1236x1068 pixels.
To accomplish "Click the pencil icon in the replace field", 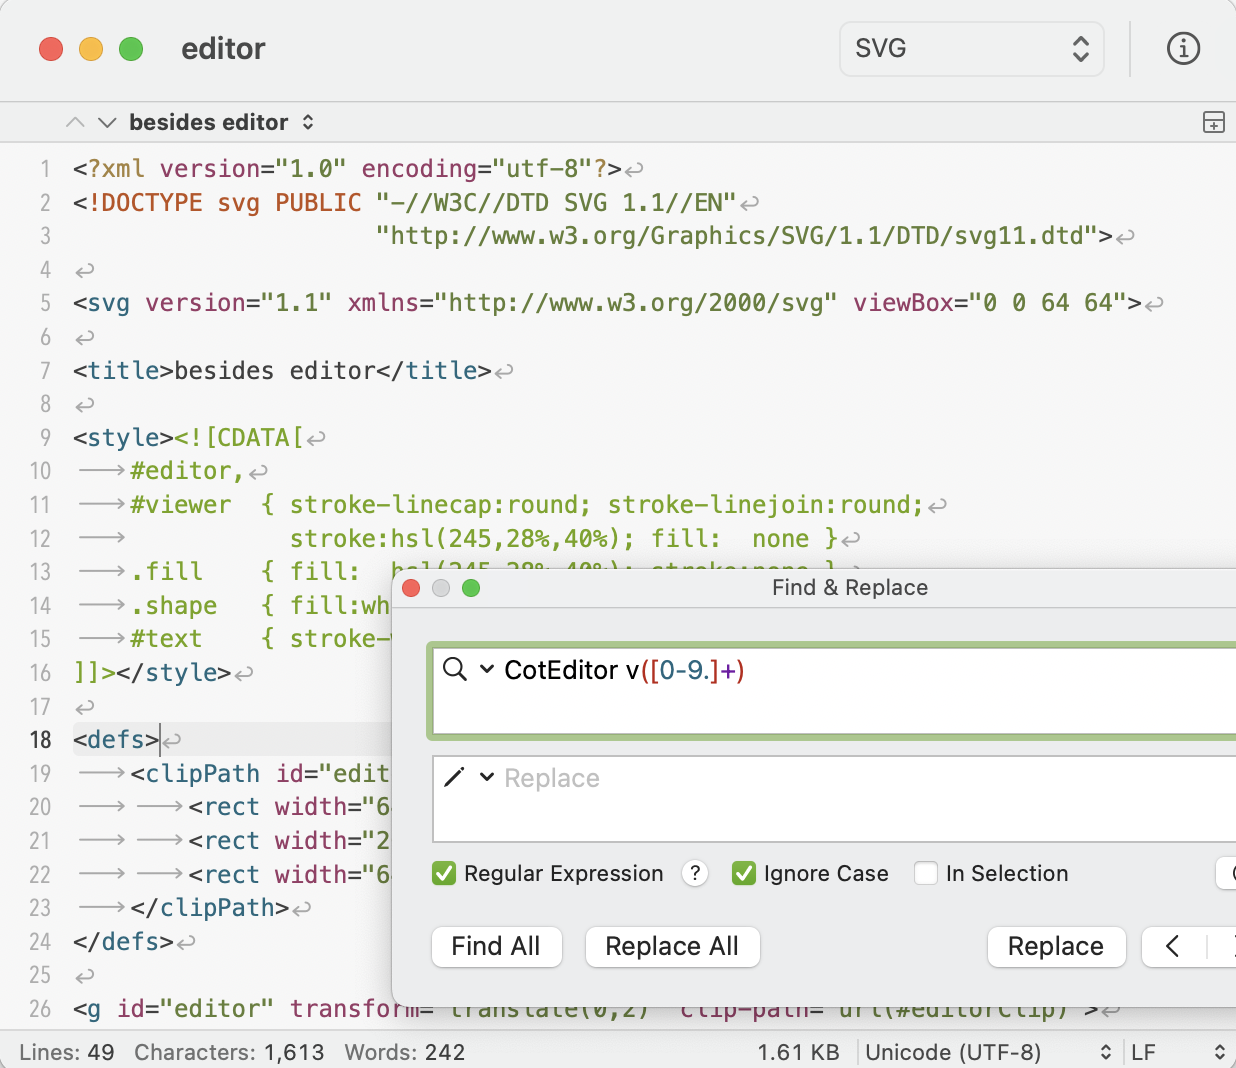I will (452, 778).
